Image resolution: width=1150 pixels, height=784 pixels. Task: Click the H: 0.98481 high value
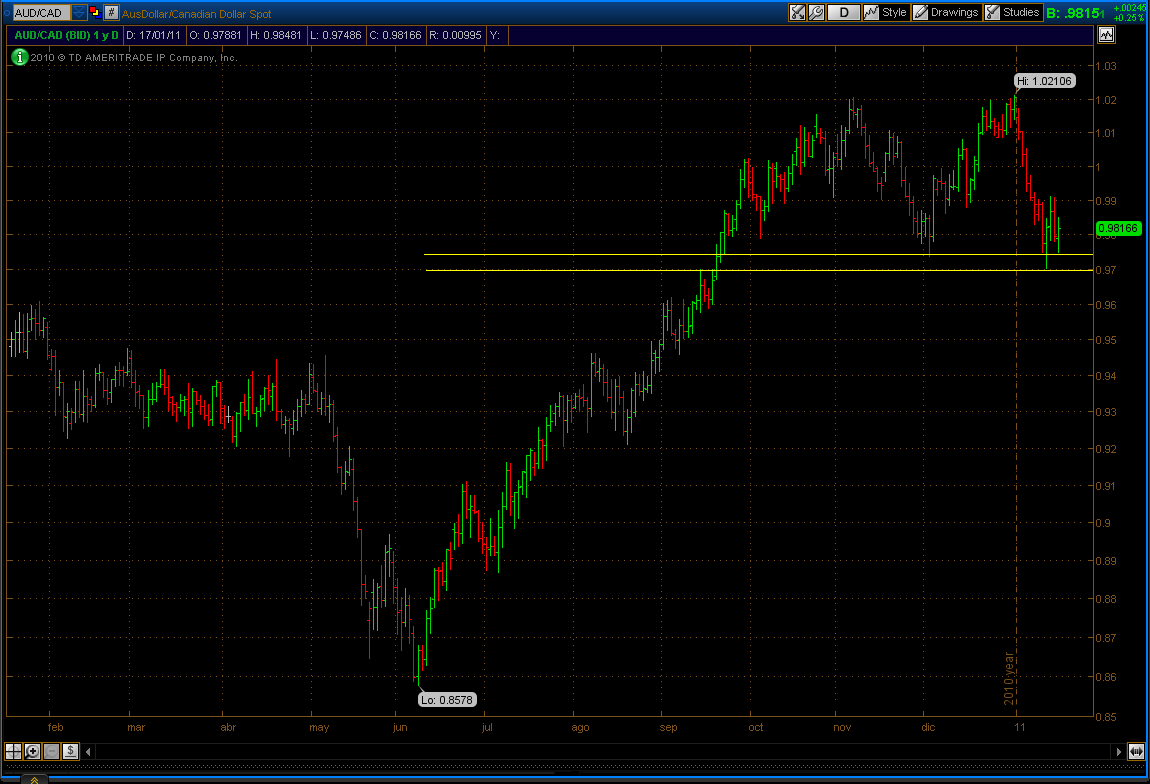[276, 35]
